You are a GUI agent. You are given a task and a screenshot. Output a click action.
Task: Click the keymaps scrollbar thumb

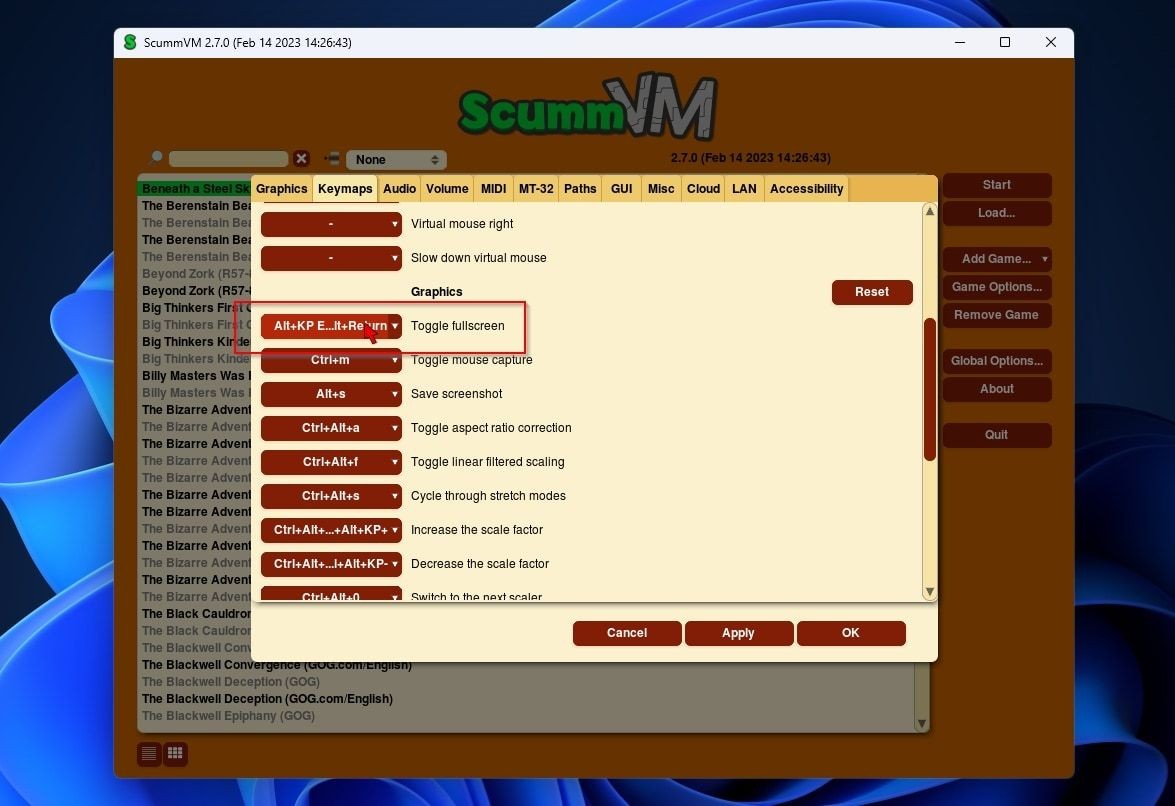pyautogui.click(x=930, y=390)
